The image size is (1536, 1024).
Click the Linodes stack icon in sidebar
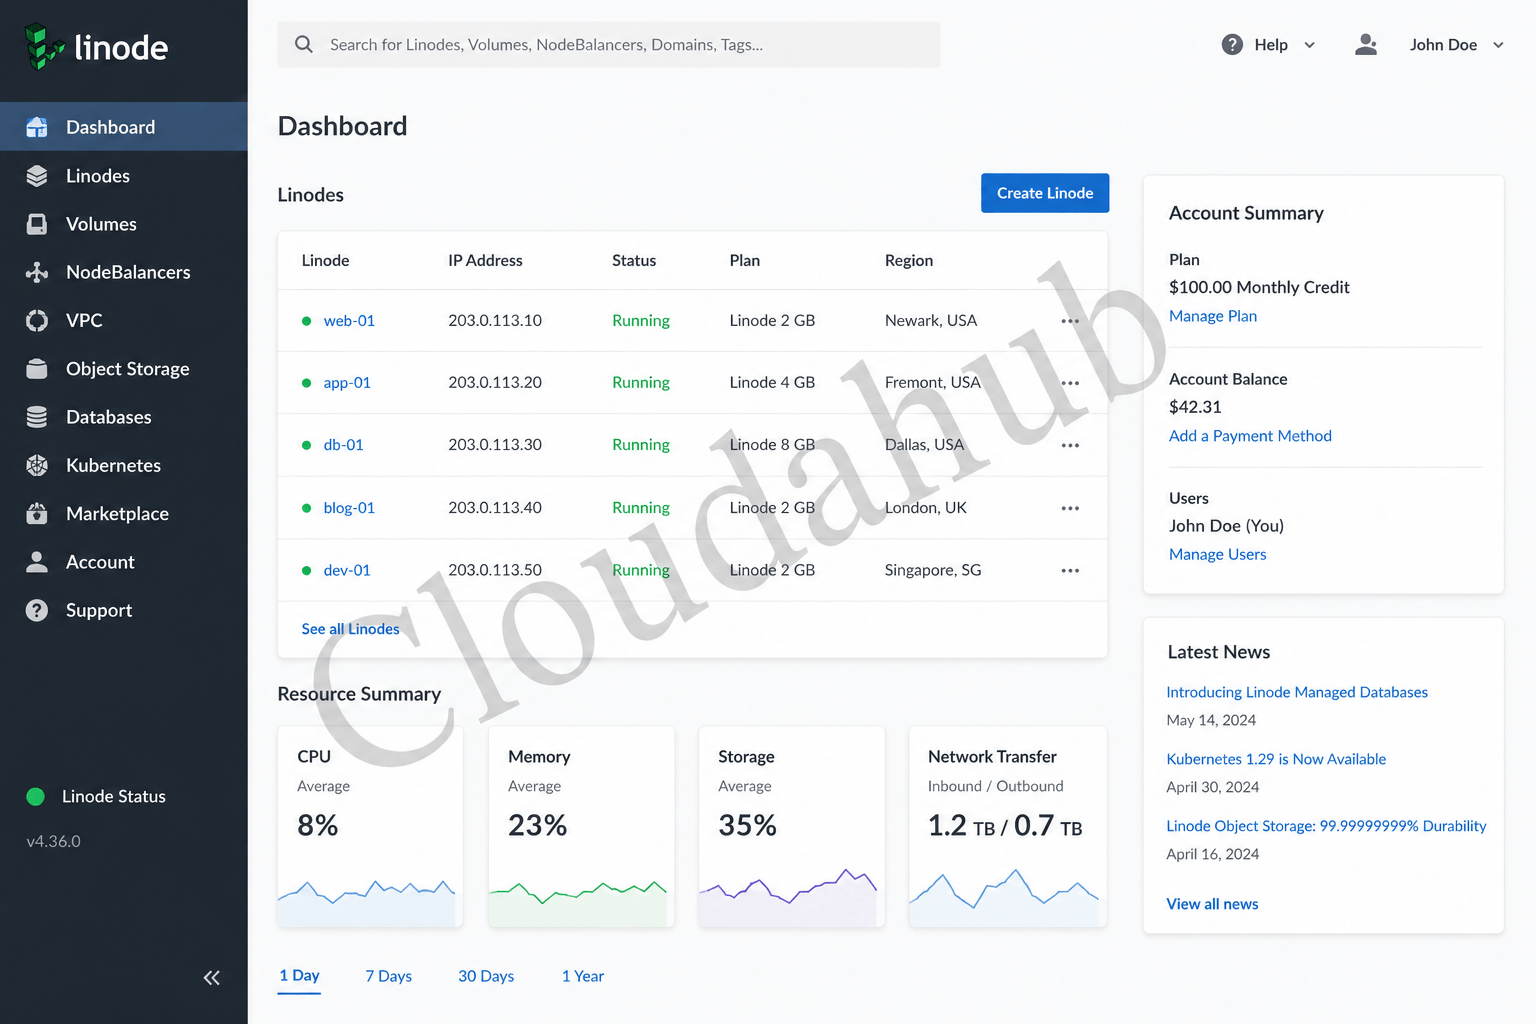[37, 176]
